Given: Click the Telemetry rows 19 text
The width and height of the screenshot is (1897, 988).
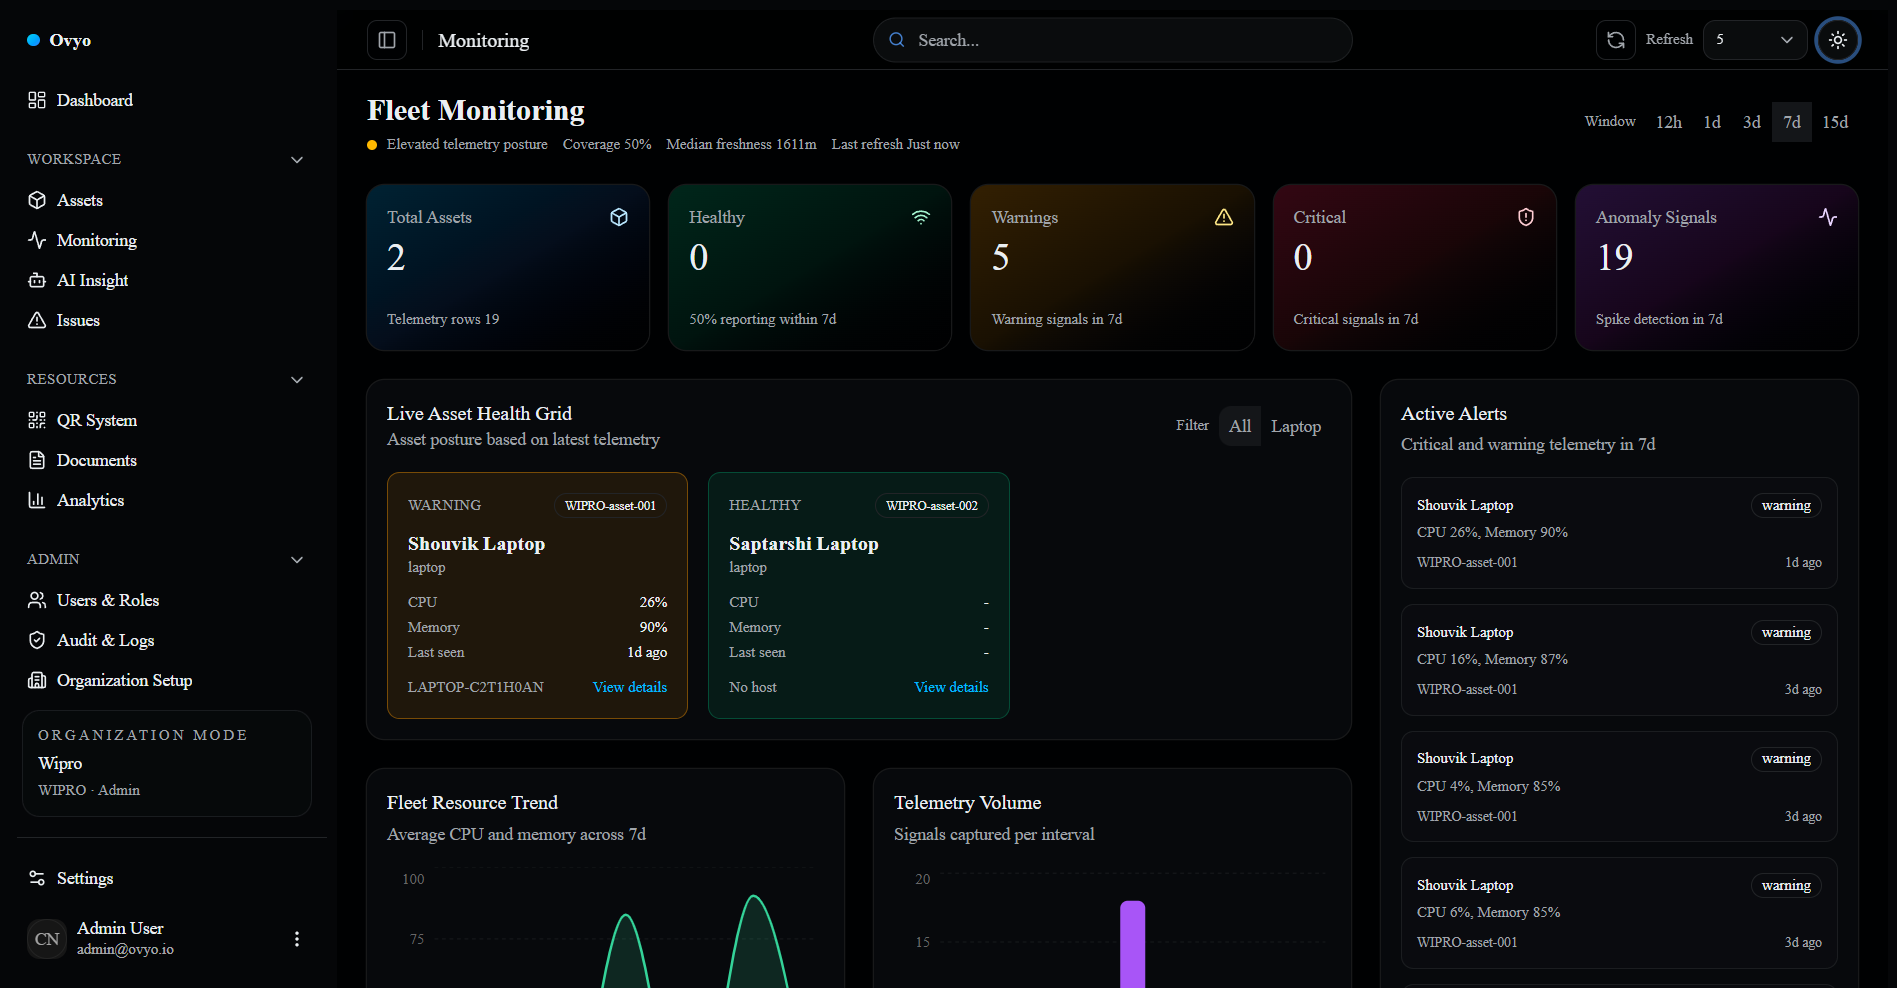Looking at the screenshot, I should pos(443,319).
